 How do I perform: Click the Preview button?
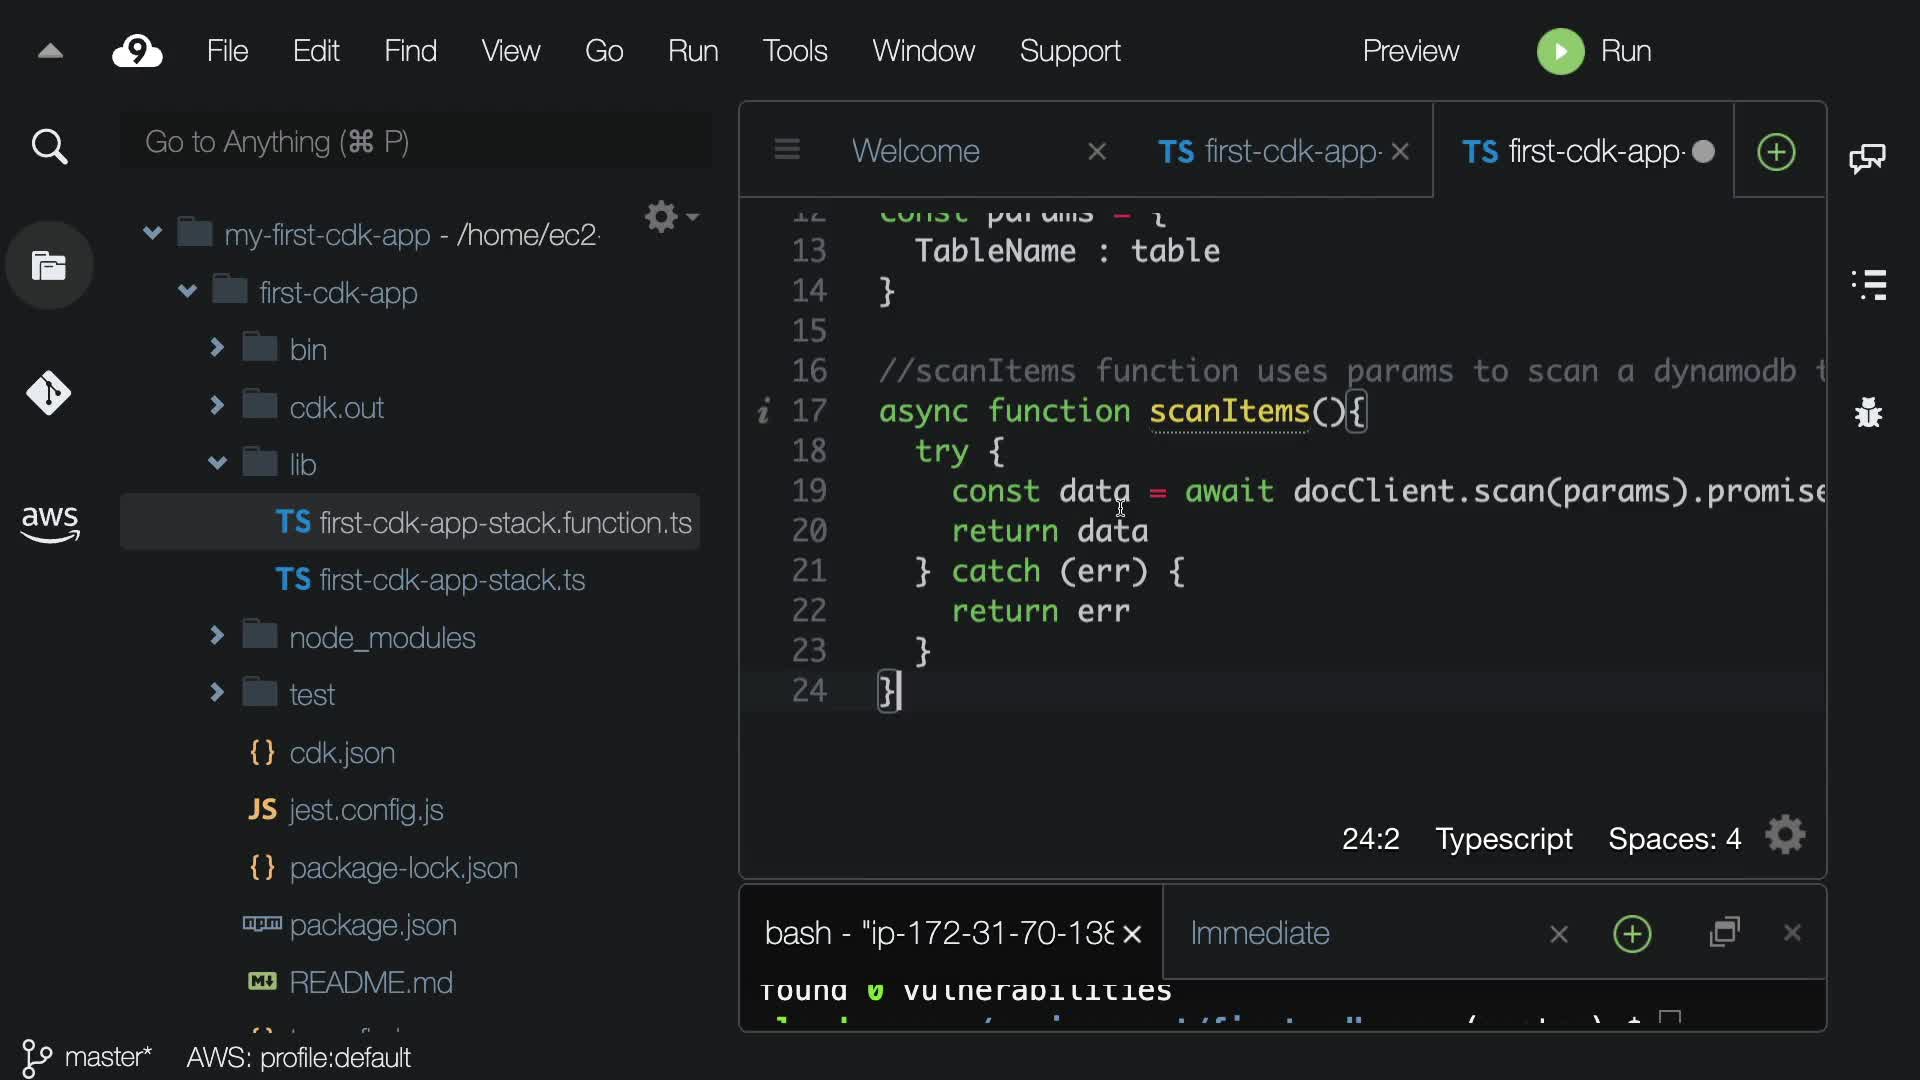pos(1410,51)
